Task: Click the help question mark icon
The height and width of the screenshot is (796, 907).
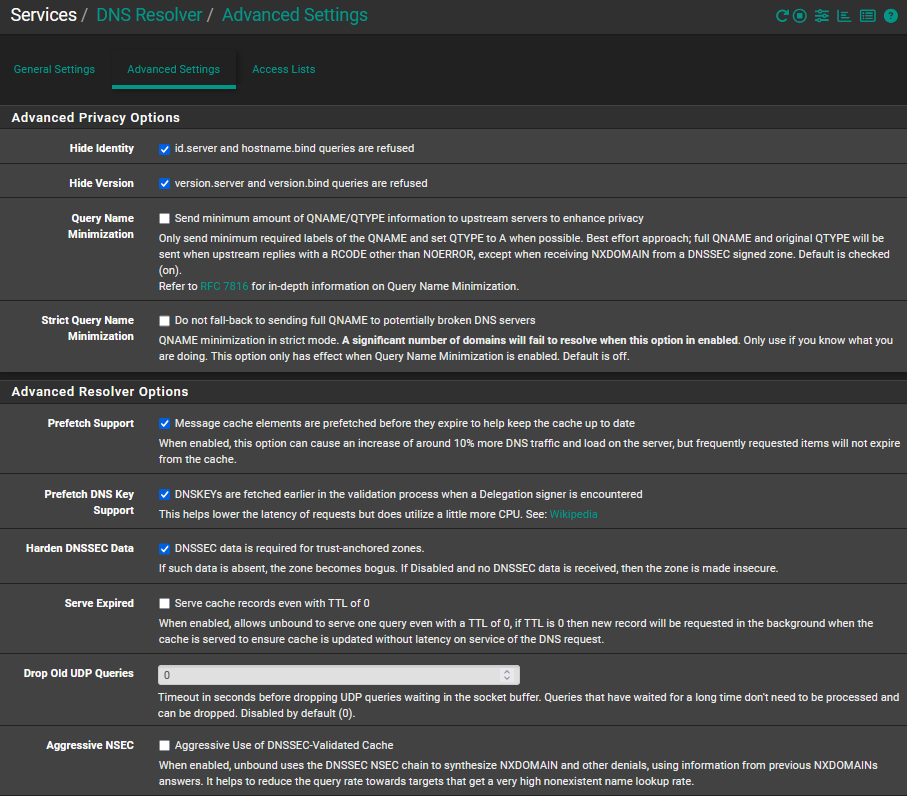Action: pyautogui.click(x=890, y=16)
